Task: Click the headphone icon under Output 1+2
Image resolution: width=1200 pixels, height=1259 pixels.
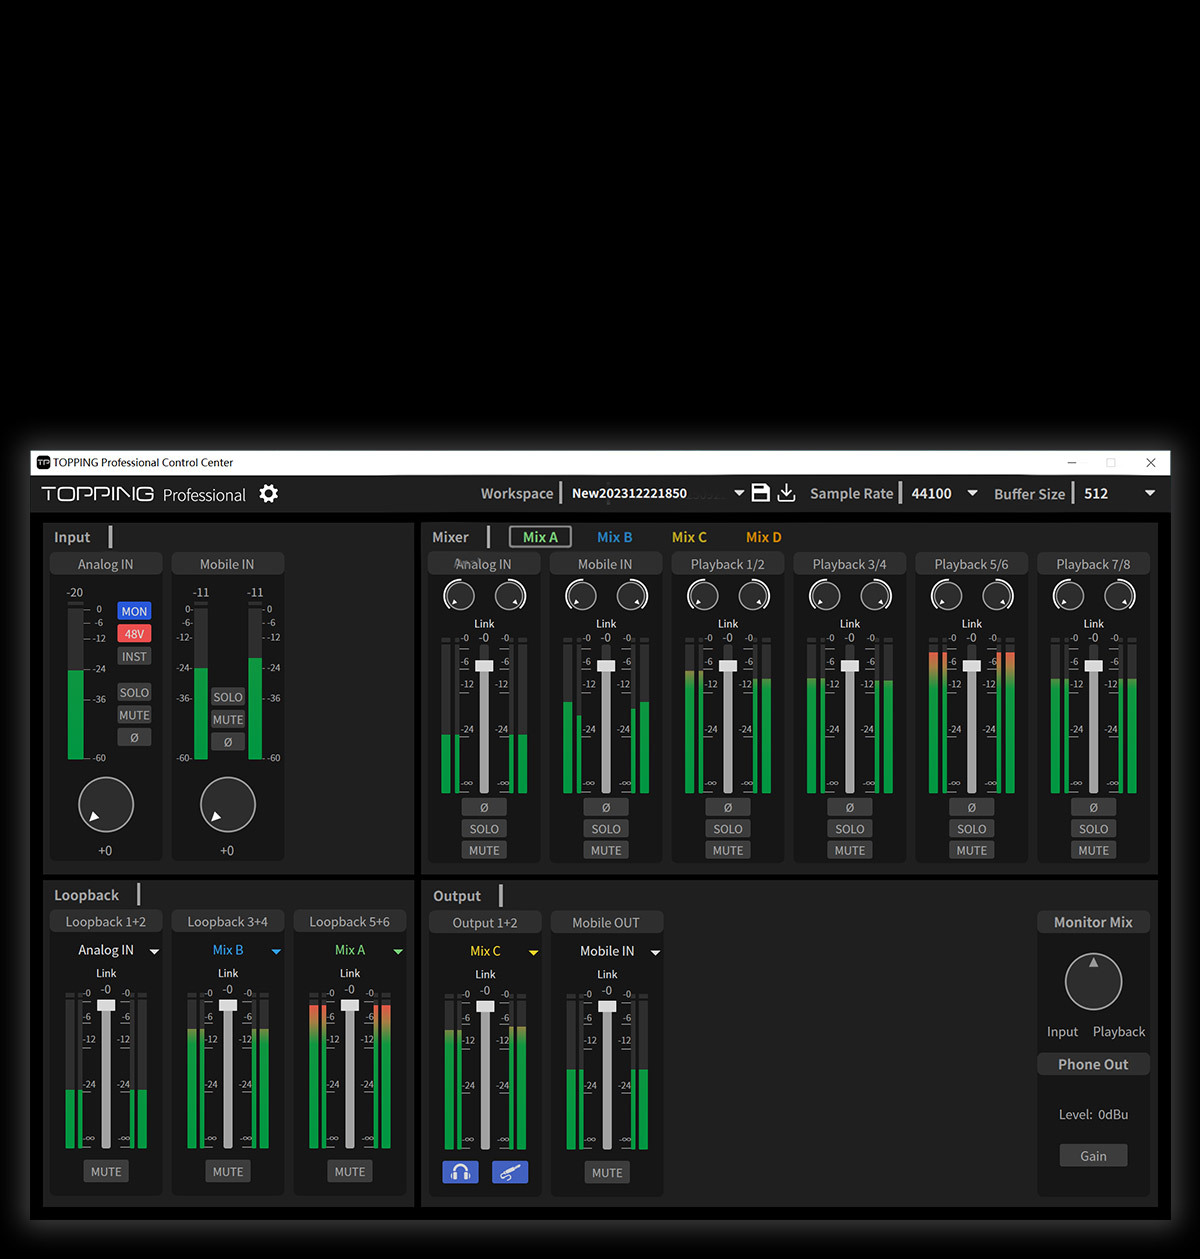Action: (x=460, y=1172)
